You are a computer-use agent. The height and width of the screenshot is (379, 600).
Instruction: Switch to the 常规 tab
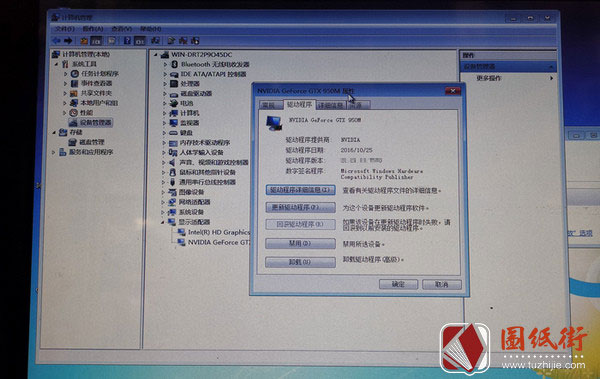[x=270, y=105]
